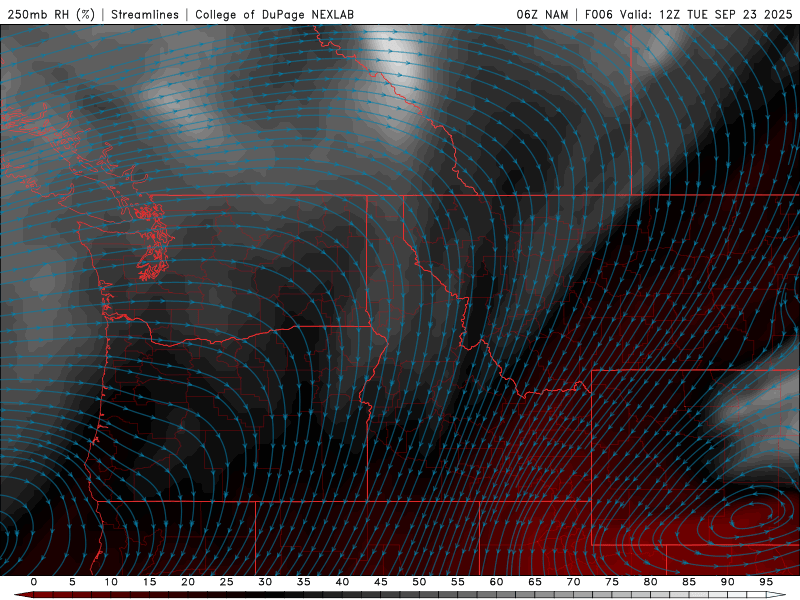Click the color scale label "70"
The width and height of the screenshot is (800, 600).
pos(573,582)
